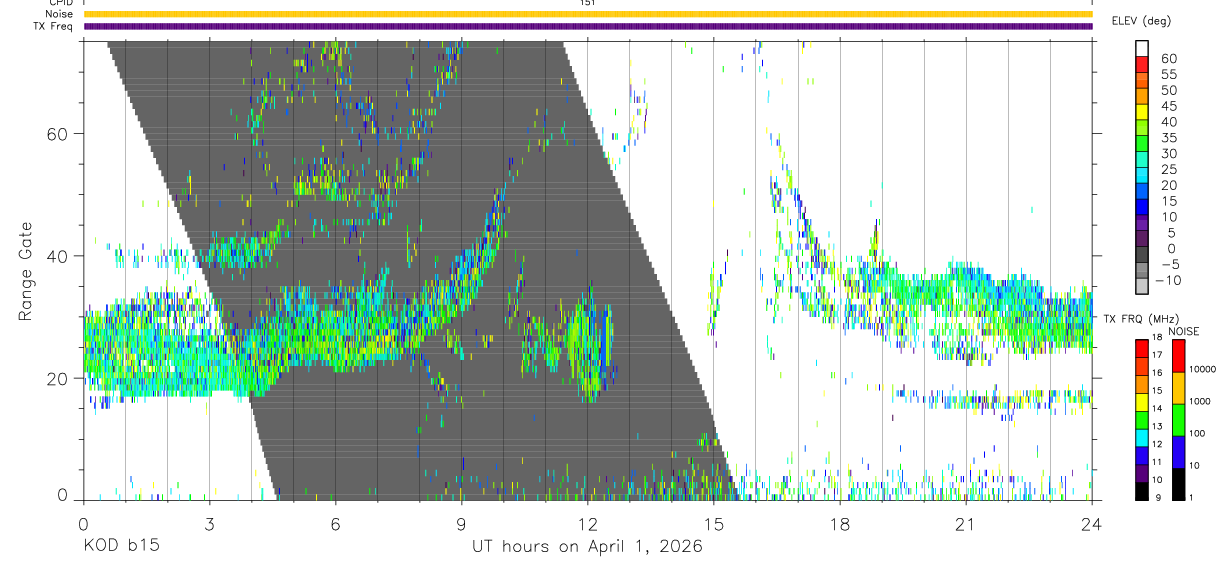The height and width of the screenshot is (567, 1228).
Task: Click the '3' tick label on the time axis
Action: [x=209, y=524]
